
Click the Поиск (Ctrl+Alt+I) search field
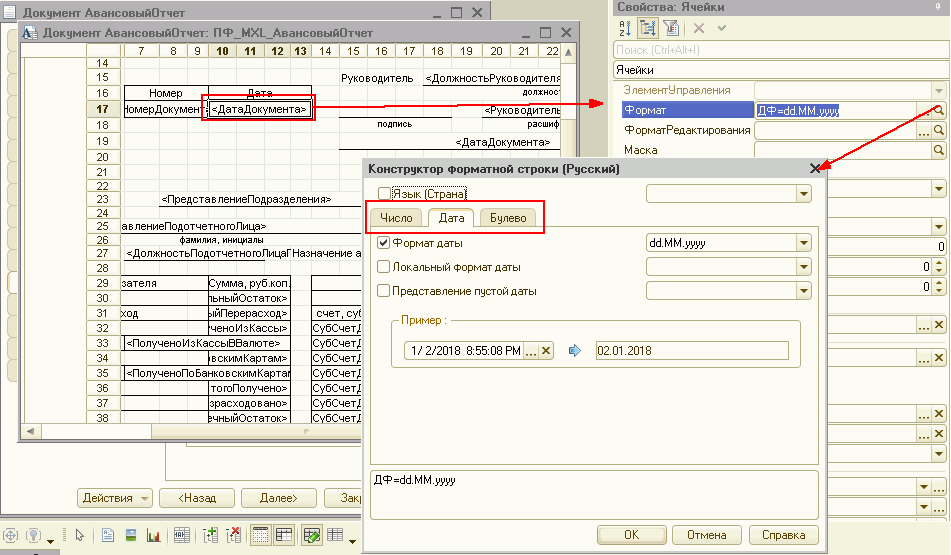point(780,50)
